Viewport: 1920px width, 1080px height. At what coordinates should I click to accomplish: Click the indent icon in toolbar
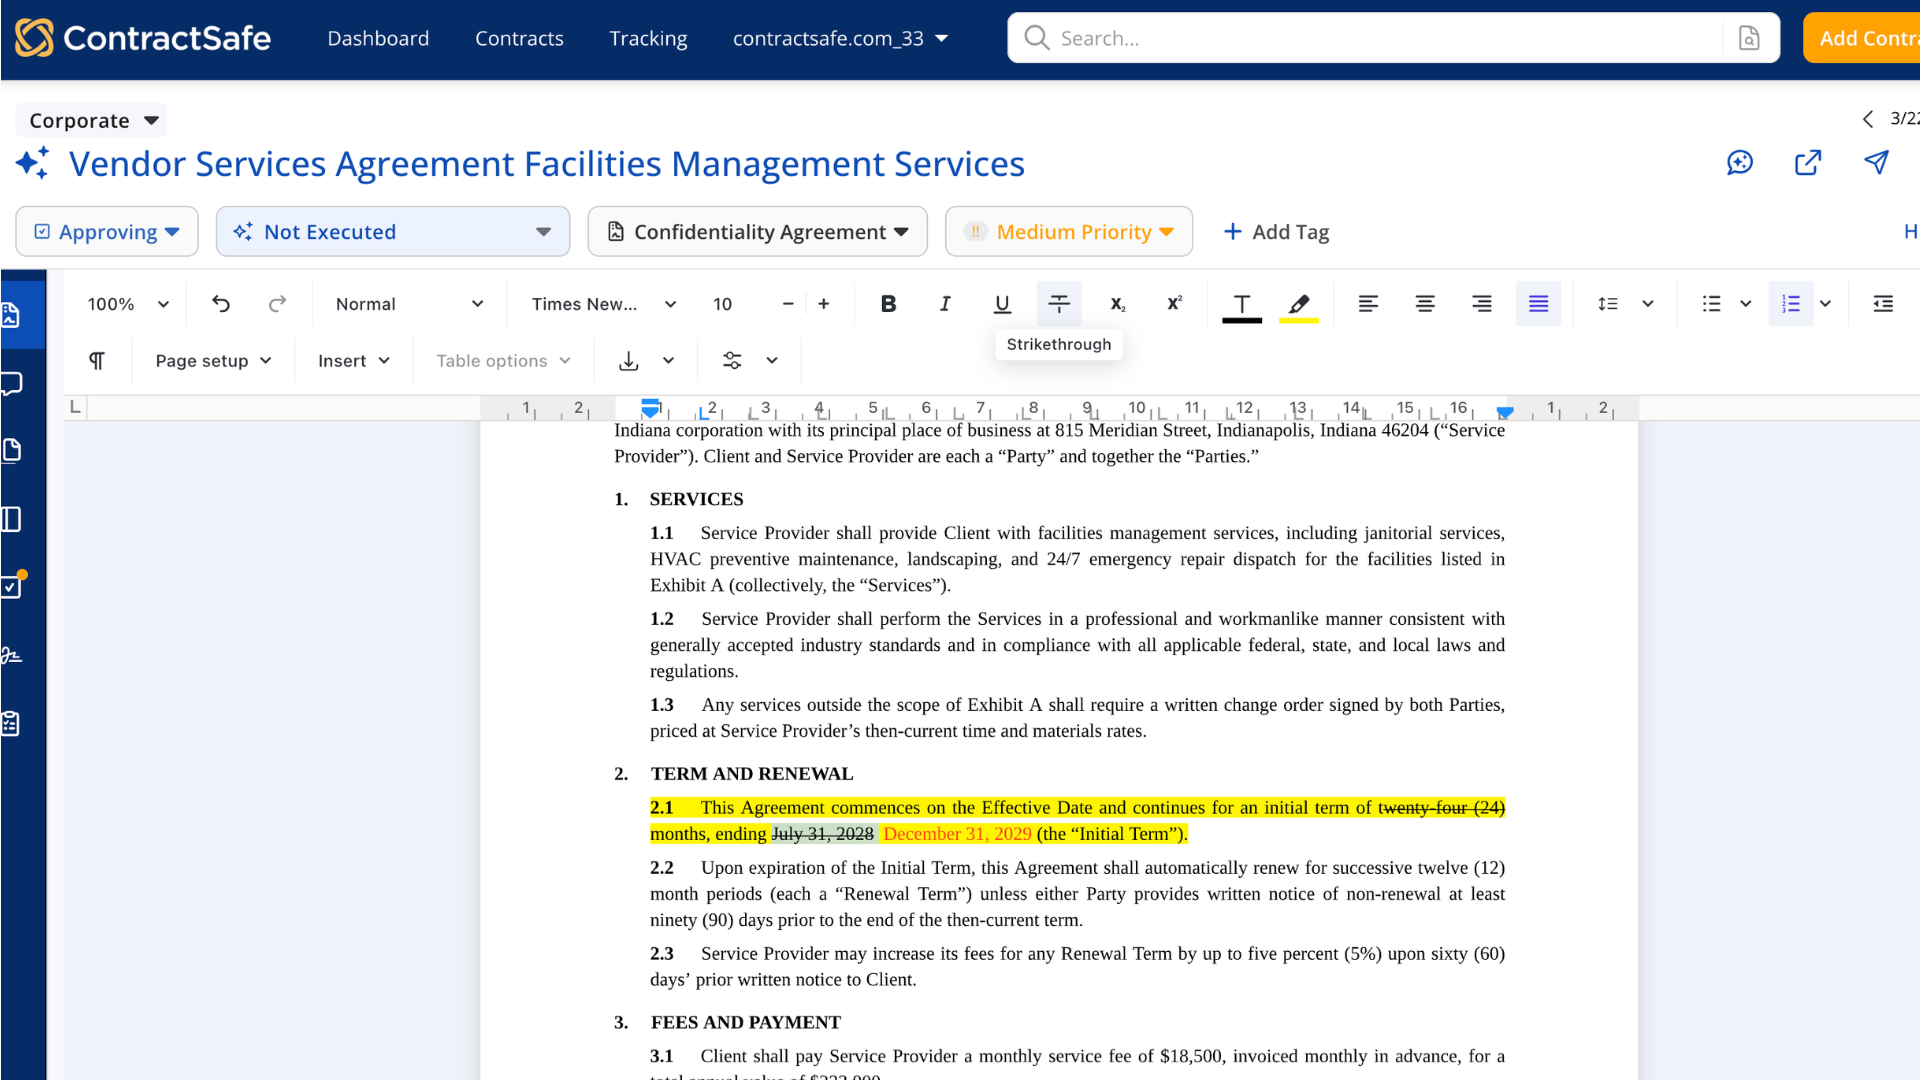[x=1883, y=304]
